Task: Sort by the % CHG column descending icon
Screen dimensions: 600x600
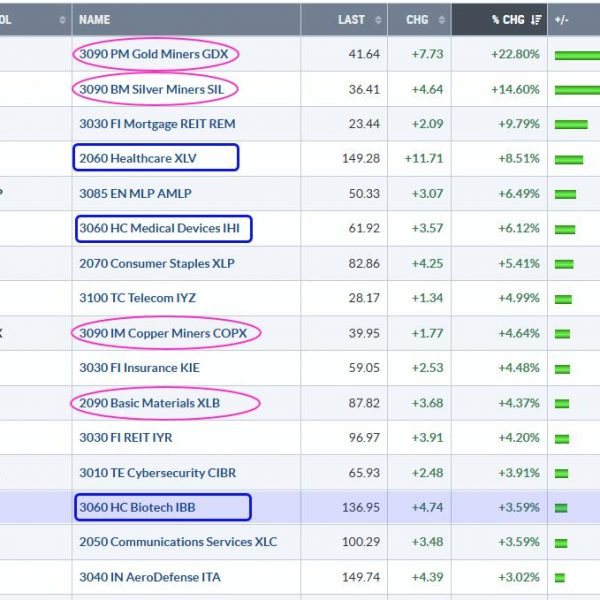Action: (x=536, y=20)
